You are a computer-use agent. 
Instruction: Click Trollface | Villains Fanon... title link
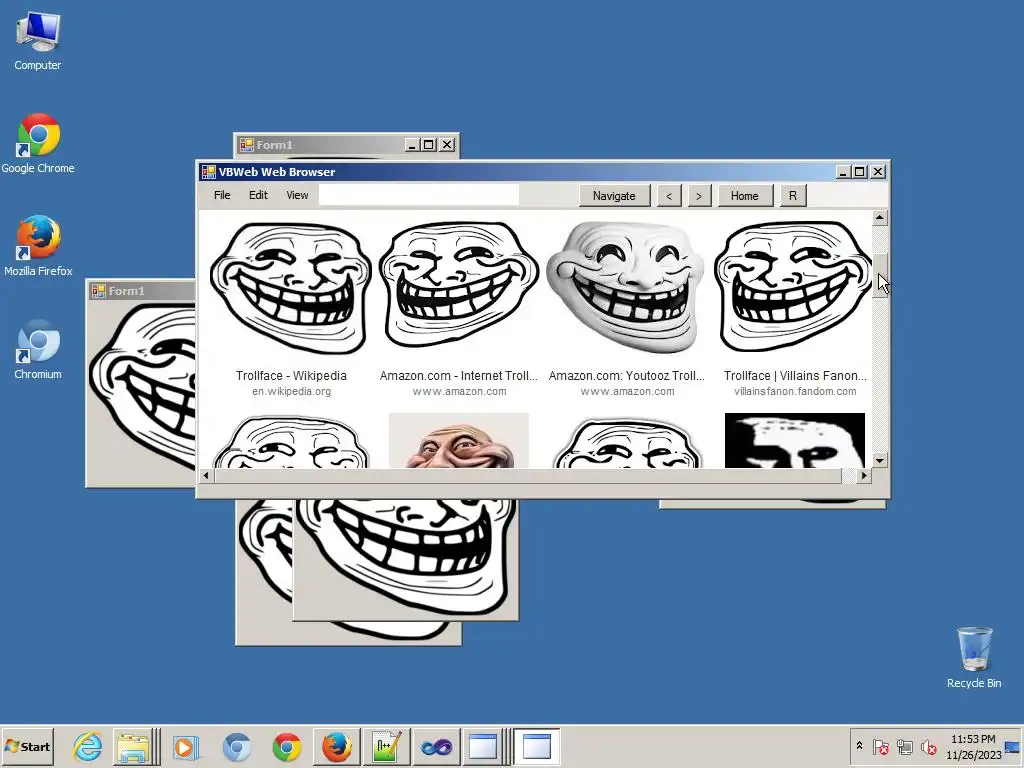coord(795,376)
